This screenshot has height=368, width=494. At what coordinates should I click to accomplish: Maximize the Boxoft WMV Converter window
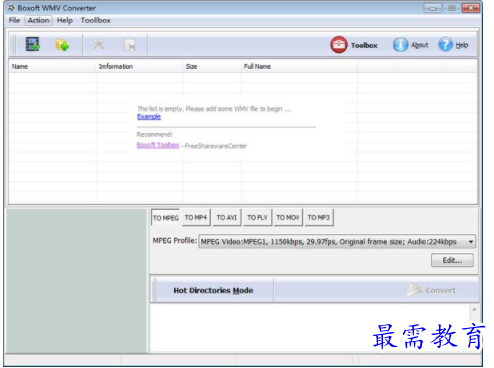click(x=451, y=8)
